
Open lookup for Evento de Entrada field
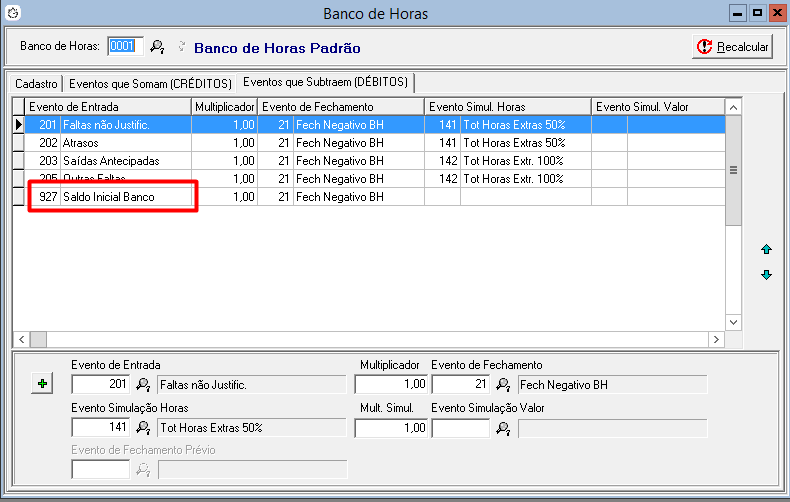click(143, 384)
